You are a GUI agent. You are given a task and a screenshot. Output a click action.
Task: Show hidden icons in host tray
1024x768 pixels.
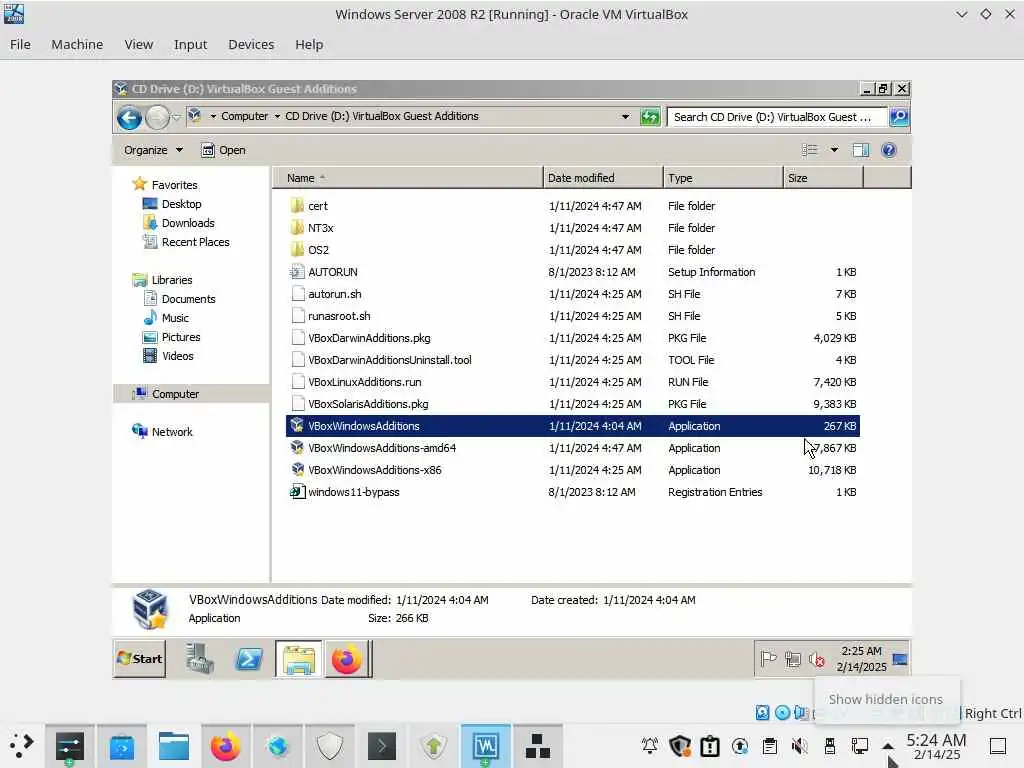(888, 745)
